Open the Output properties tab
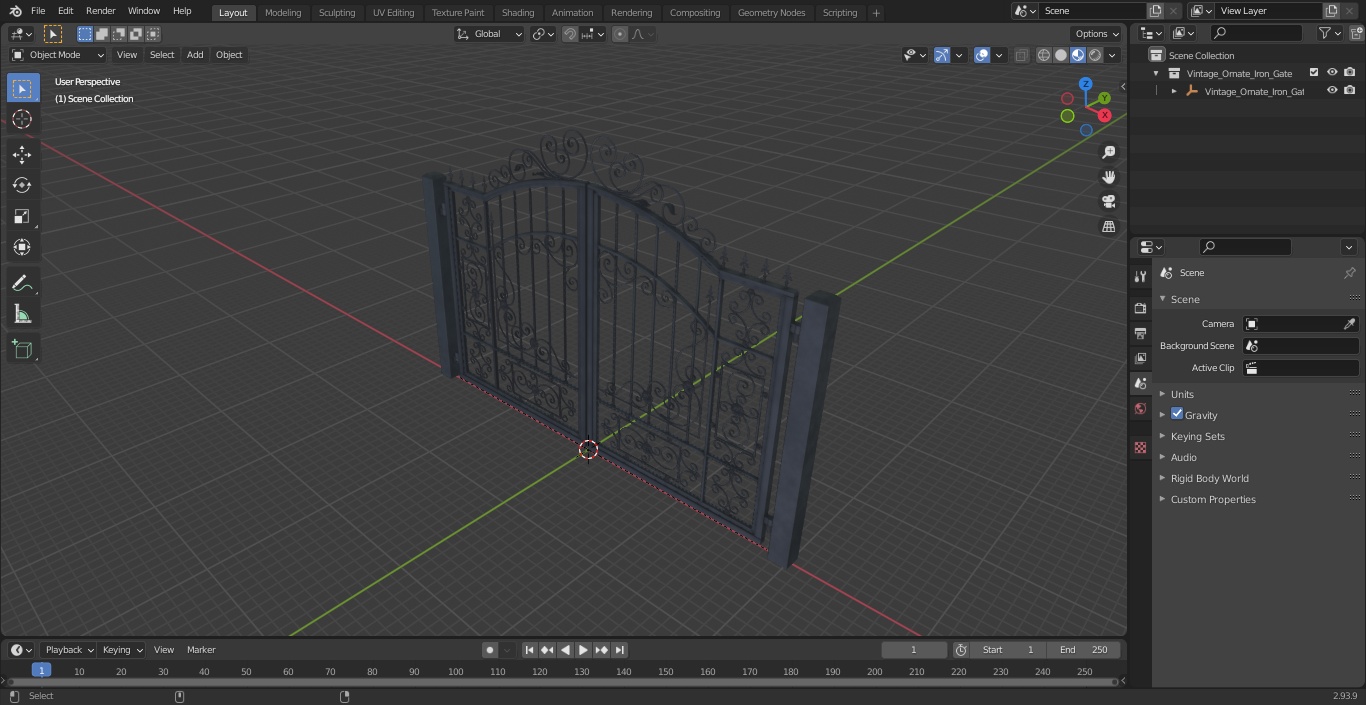The image size is (1366, 705). click(1140, 333)
